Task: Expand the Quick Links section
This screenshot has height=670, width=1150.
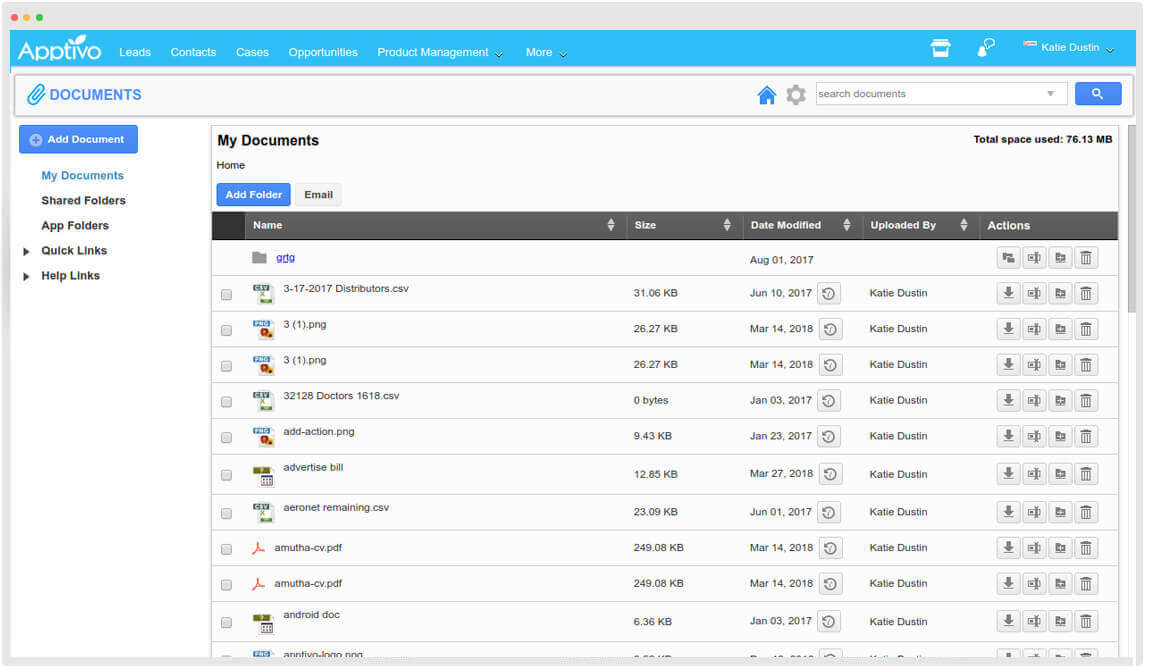Action: click(x=27, y=251)
